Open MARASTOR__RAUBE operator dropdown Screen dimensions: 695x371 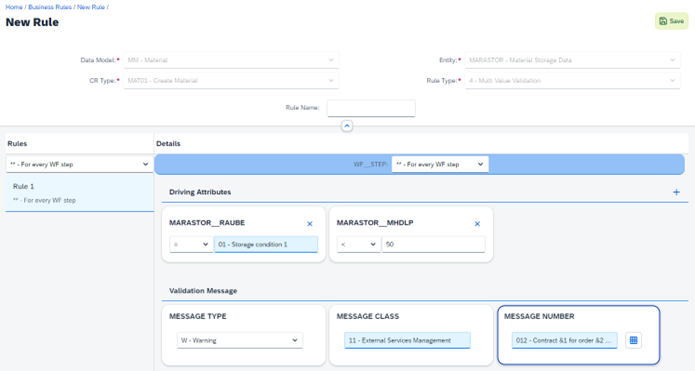point(191,244)
